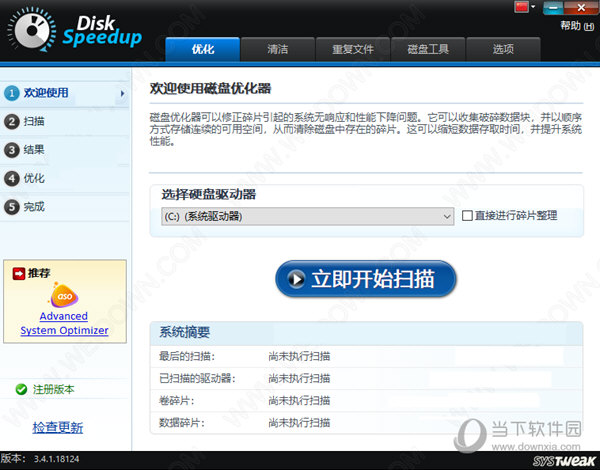600x470 pixels.
Task: Click the orange ASO product icon
Action: 64,295
